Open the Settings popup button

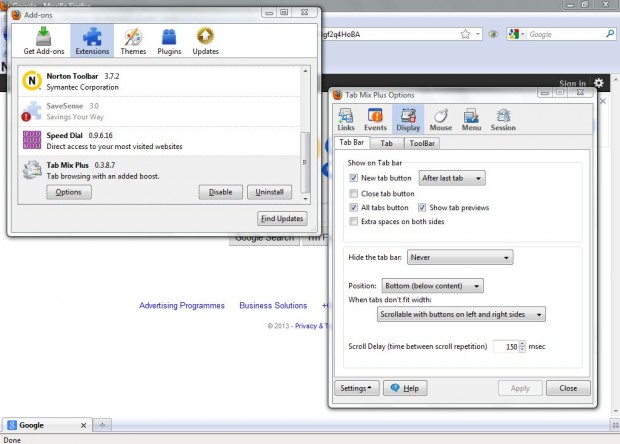[357, 388]
